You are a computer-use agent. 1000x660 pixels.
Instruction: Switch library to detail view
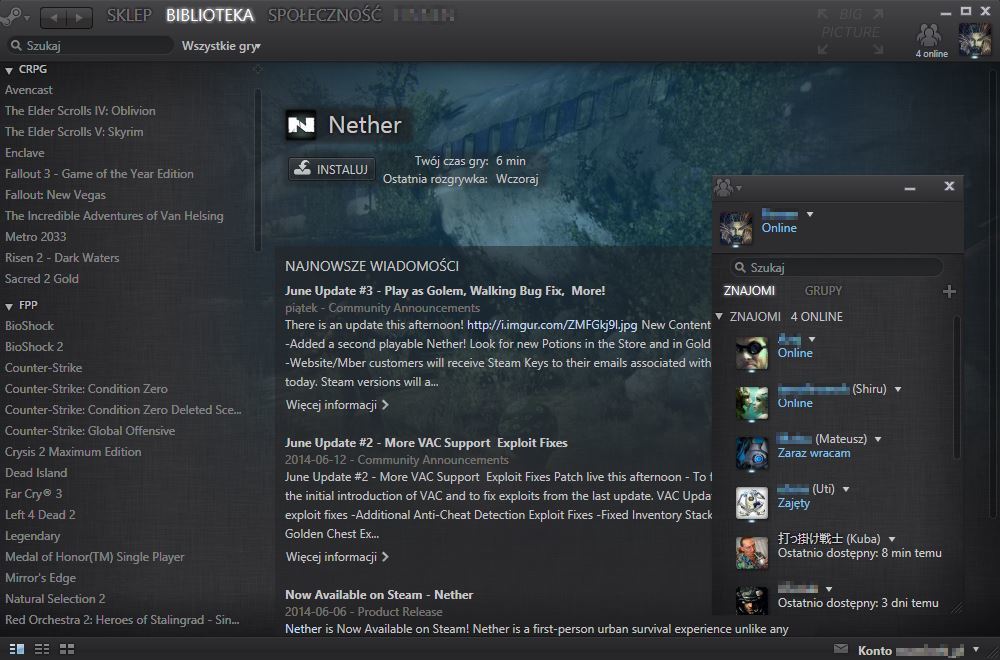tap(17, 649)
